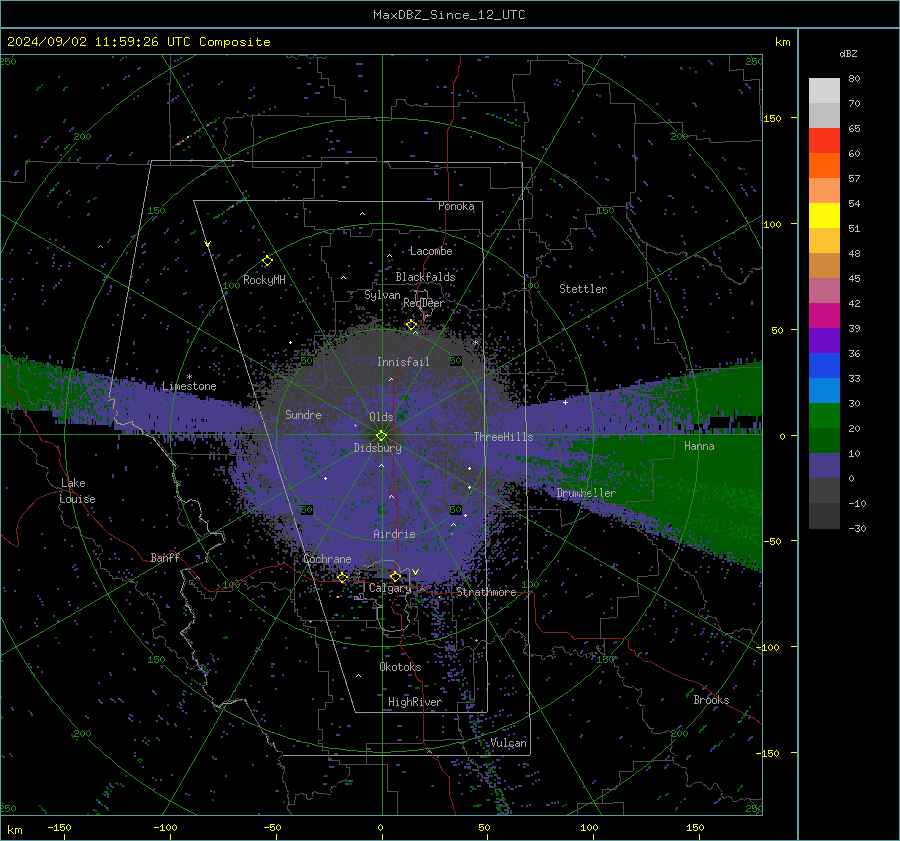Click the Olds label
Image resolution: width=900 pixels, height=841 pixels.
point(381,417)
